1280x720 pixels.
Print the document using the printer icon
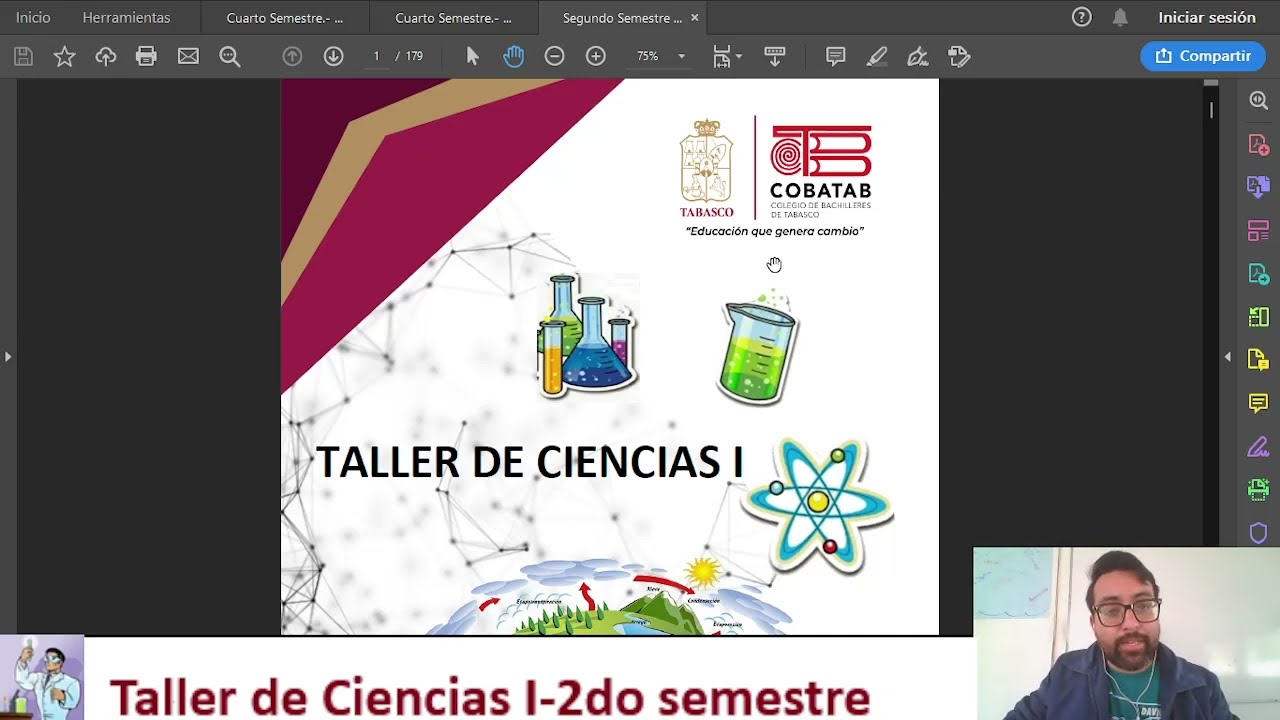pos(147,57)
